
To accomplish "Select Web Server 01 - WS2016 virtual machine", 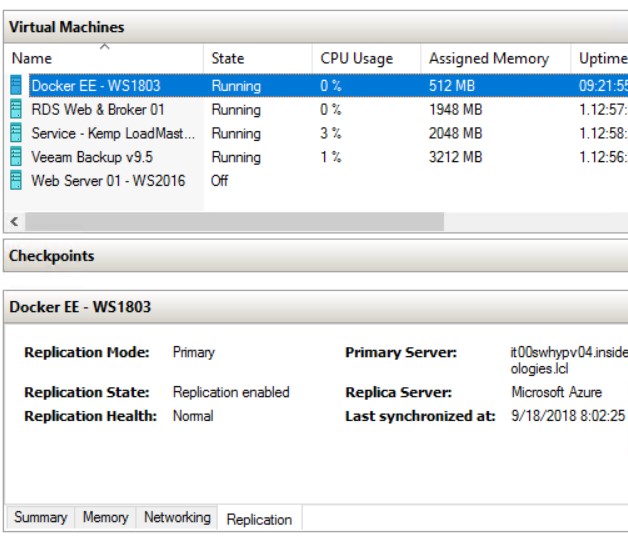I will (109, 181).
